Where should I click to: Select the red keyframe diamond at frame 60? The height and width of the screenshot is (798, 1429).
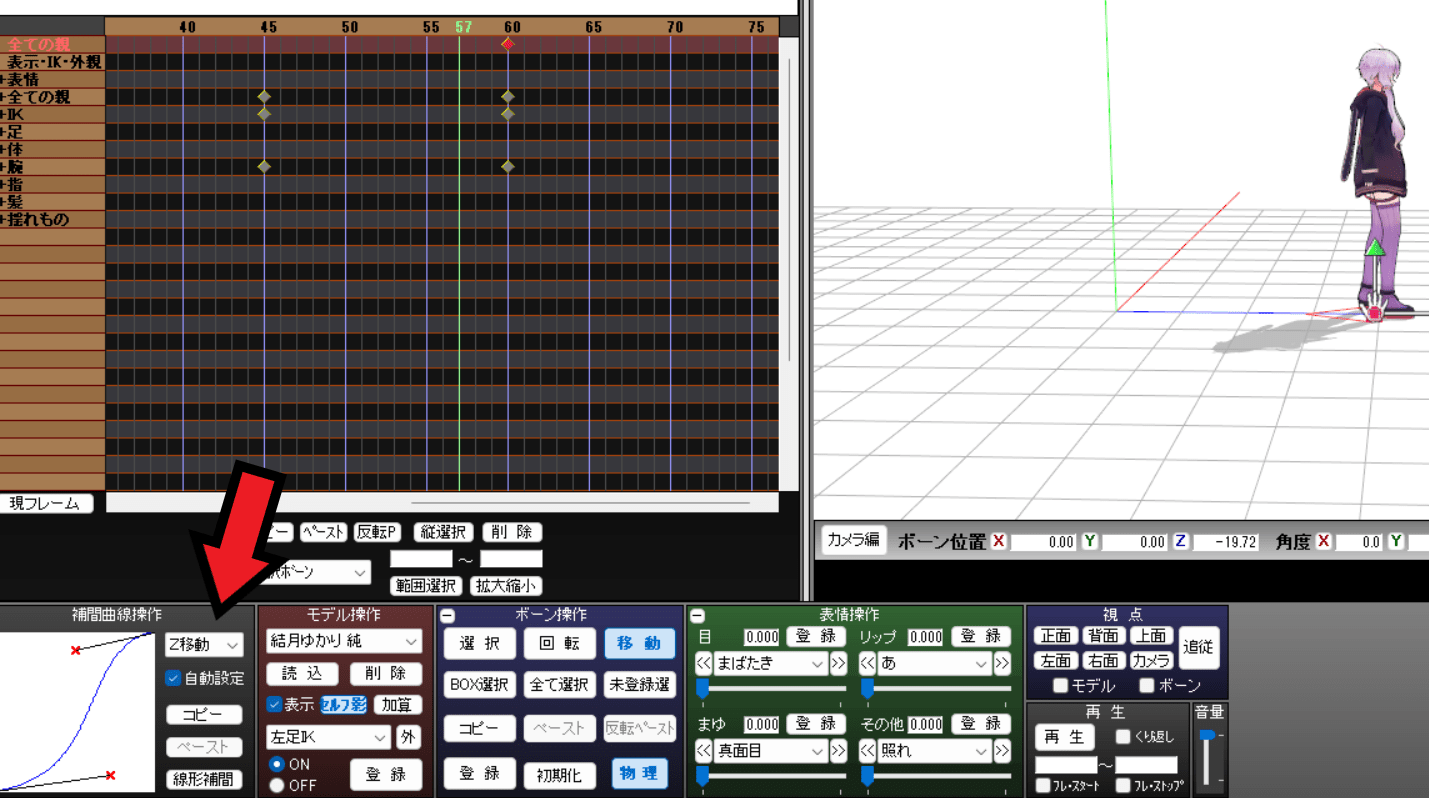click(x=508, y=44)
